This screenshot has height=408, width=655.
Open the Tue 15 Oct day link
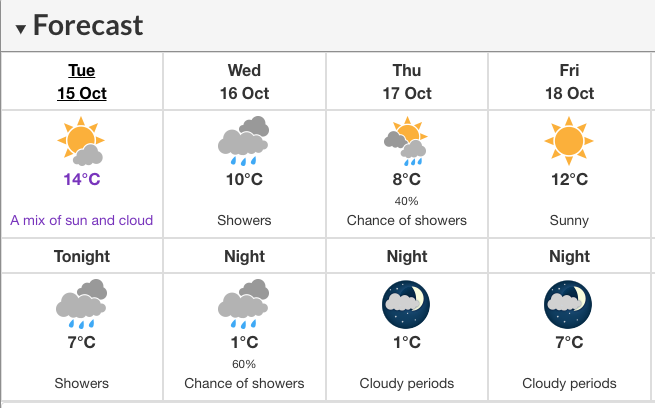pos(82,81)
